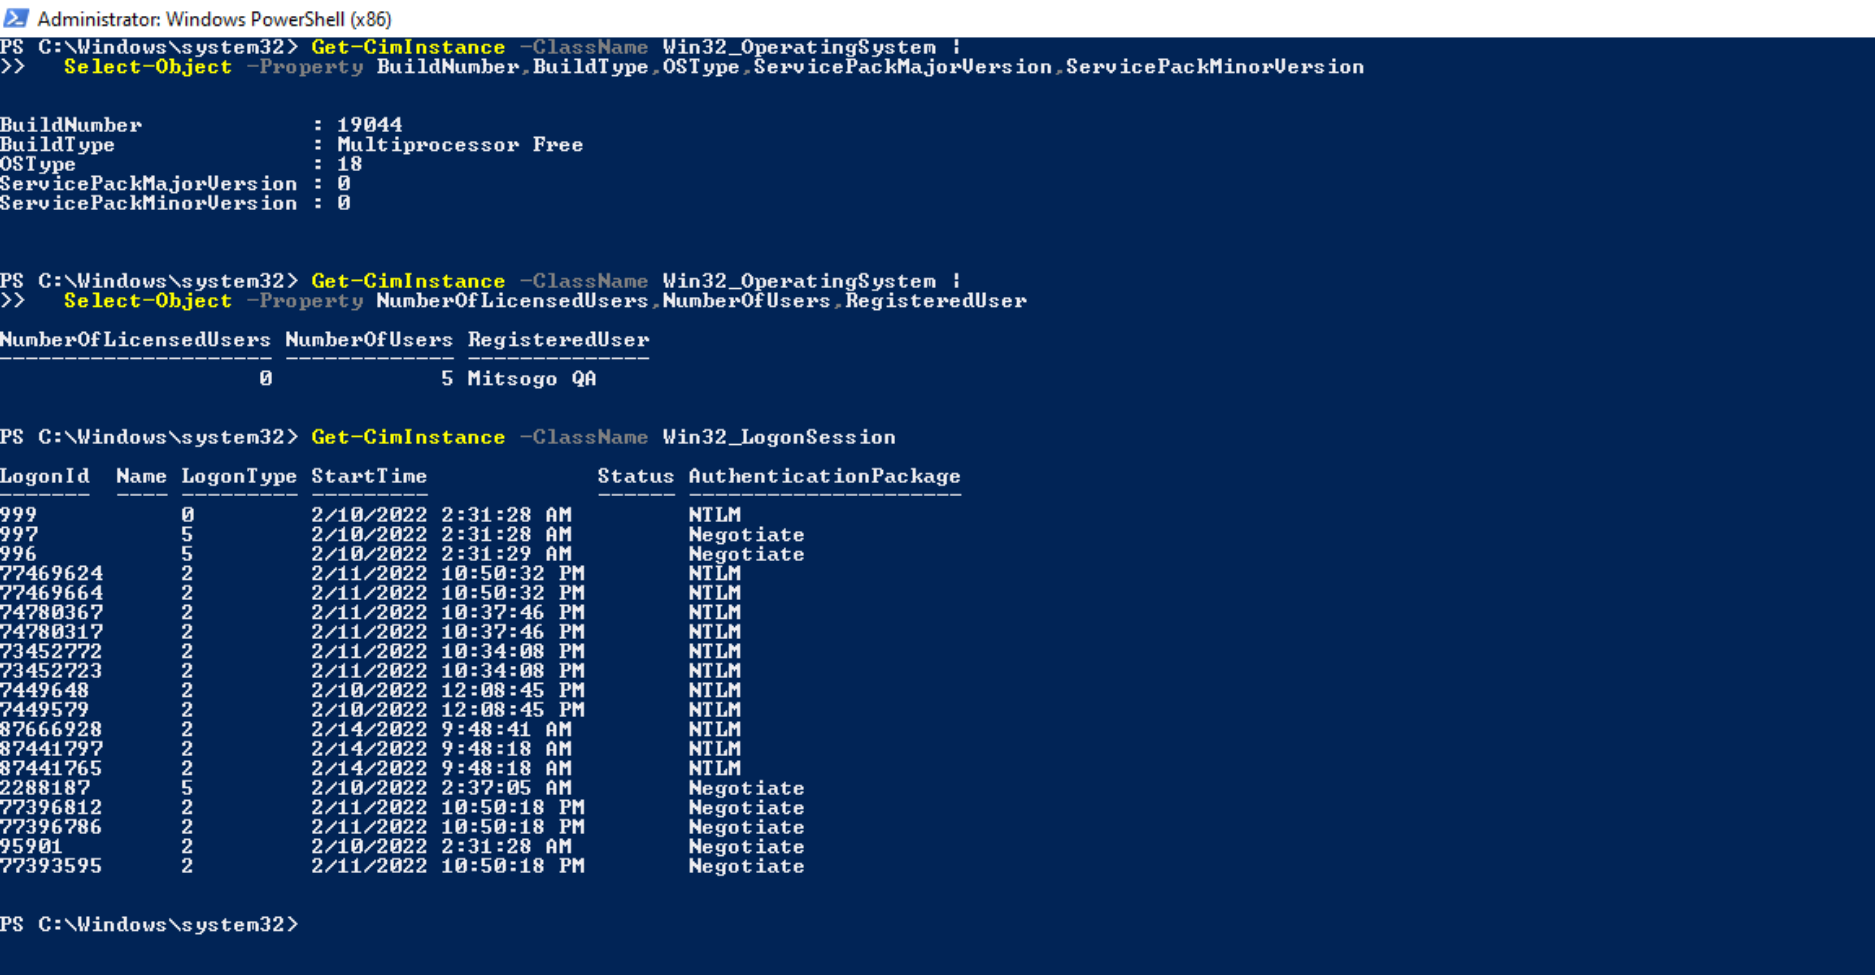Click the StartTime column header
Viewport: 1875px width, 975px height.
tap(369, 476)
